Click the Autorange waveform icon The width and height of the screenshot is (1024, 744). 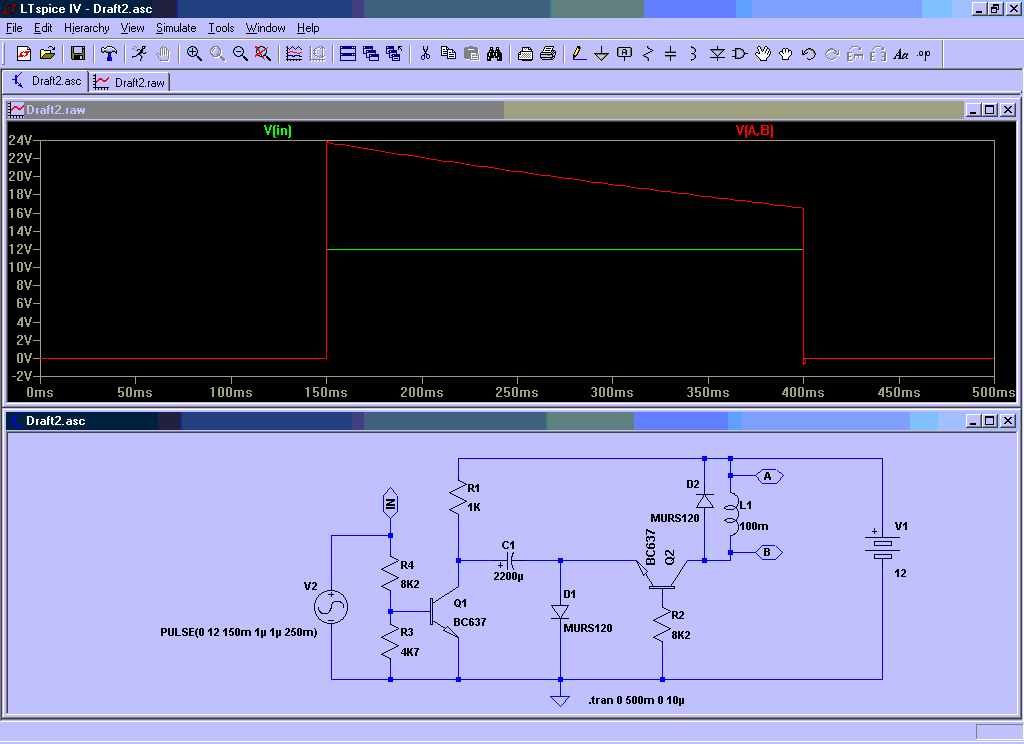[294, 54]
